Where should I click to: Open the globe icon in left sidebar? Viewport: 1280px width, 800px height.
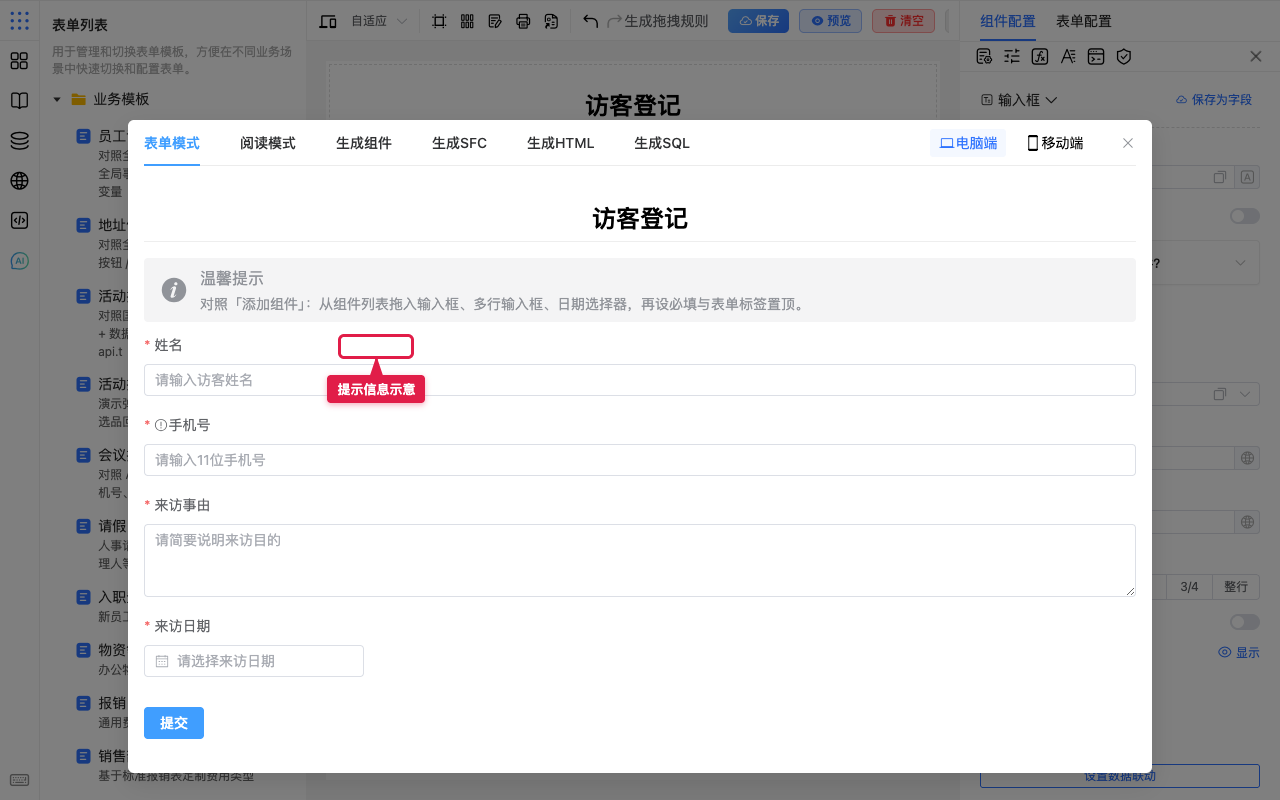click(19, 181)
